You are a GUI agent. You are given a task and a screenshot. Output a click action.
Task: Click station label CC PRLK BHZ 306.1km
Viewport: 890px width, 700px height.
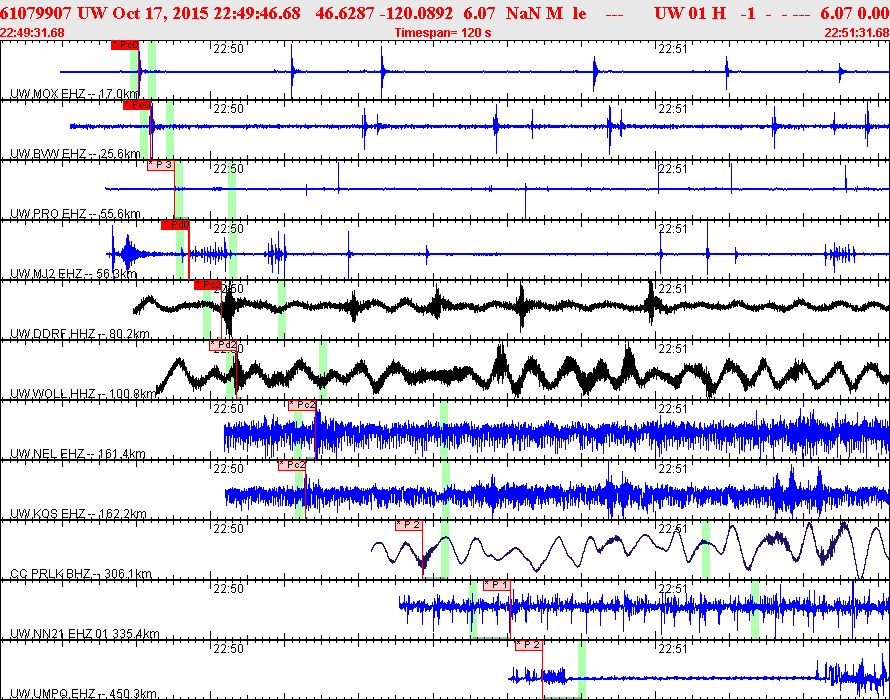pyautogui.click(x=81, y=574)
